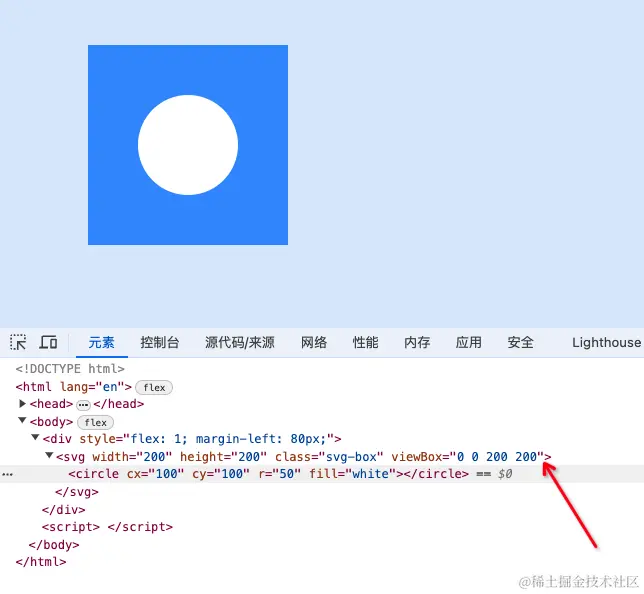The height and width of the screenshot is (594, 644).
Task: Open the Lighthouse tab
Action: coord(607,342)
